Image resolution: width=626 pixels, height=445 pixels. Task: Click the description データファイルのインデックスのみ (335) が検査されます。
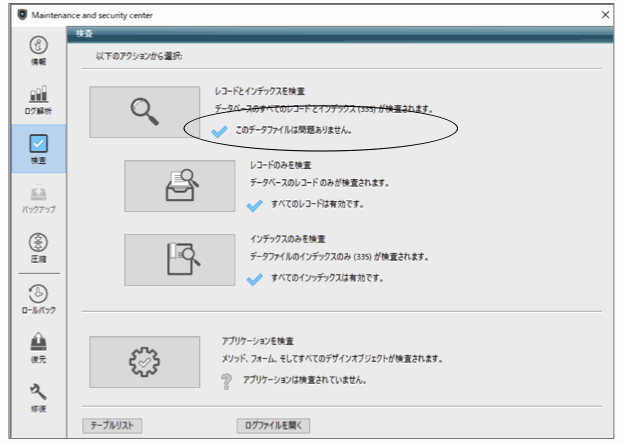tap(339, 256)
